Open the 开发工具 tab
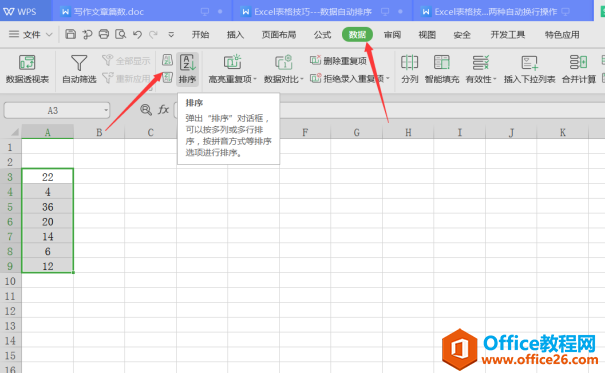Image resolution: width=605 pixels, height=377 pixels. pyautogui.click(x=508, y=35)
